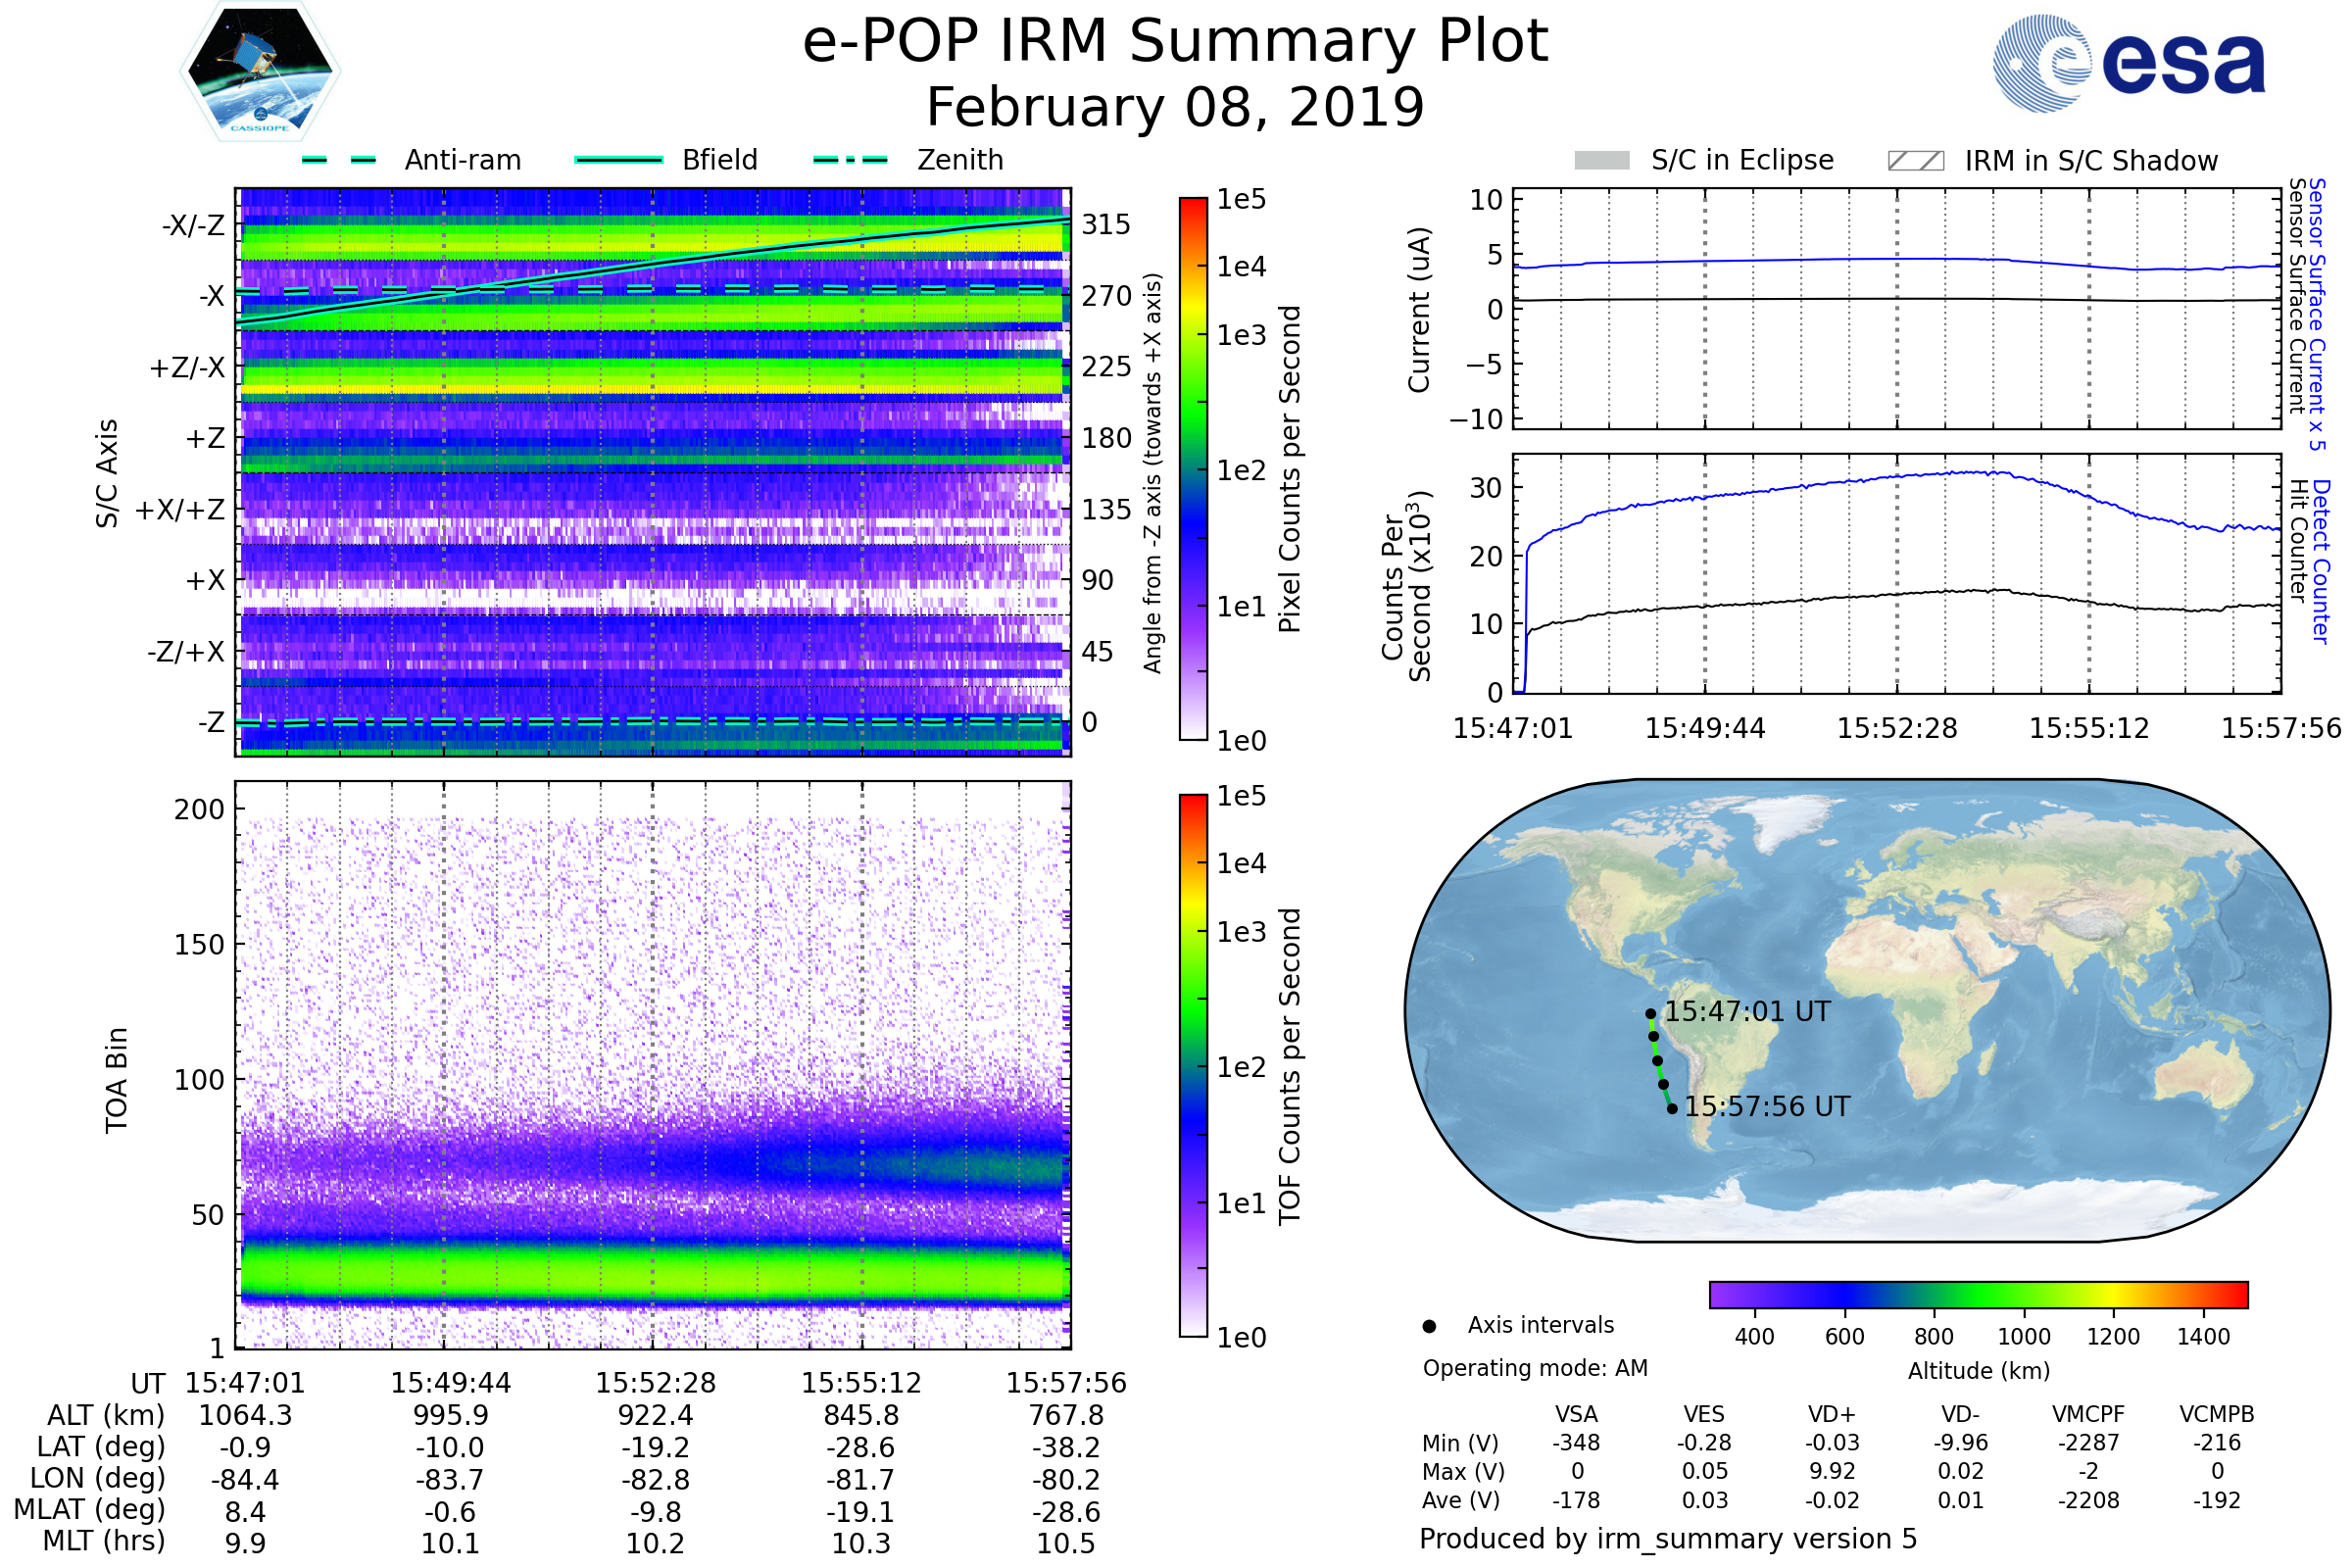Click the TOF Counts per Second colorbar
The height and width of the screenshot is (1568, 2352).
click(1193, 1066)
